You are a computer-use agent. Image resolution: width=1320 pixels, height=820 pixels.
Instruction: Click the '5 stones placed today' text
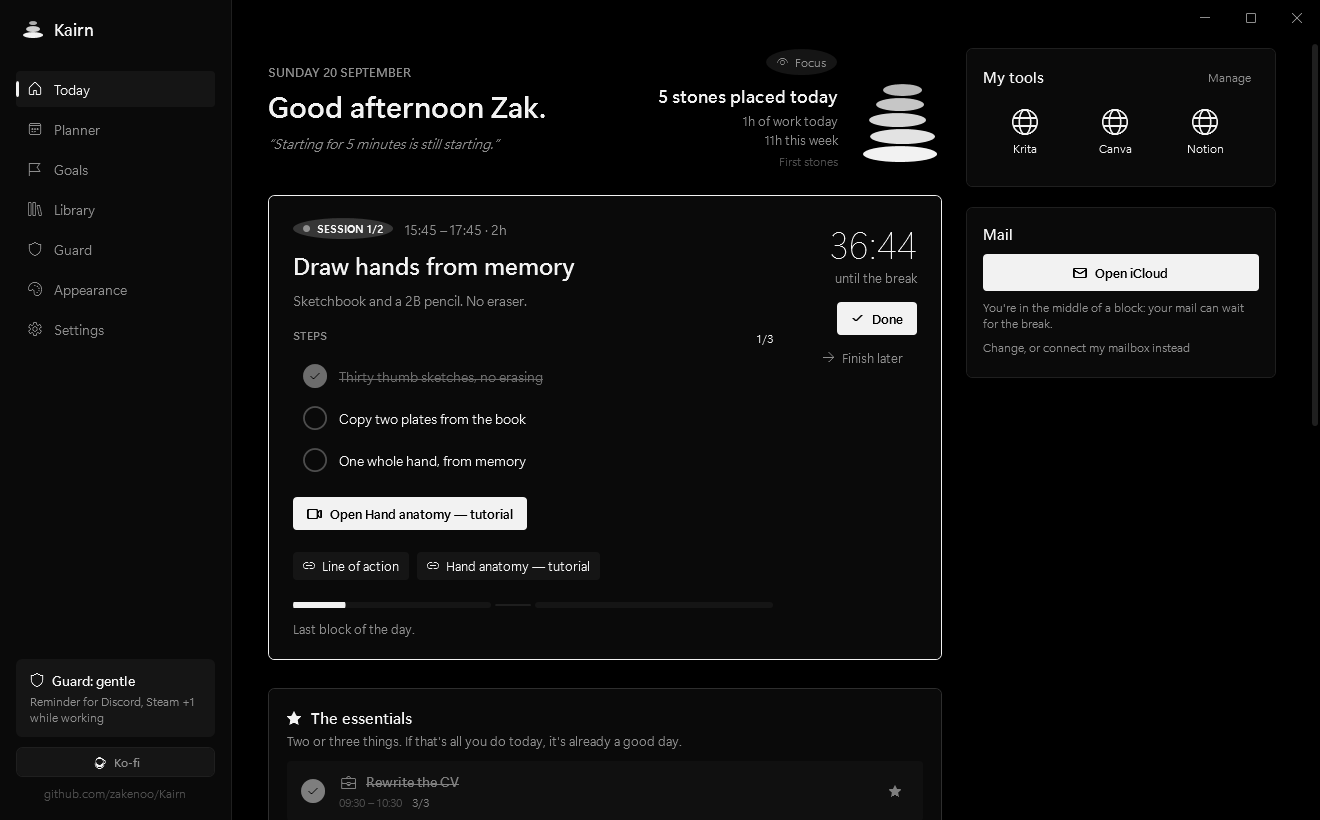pos(748,97)
